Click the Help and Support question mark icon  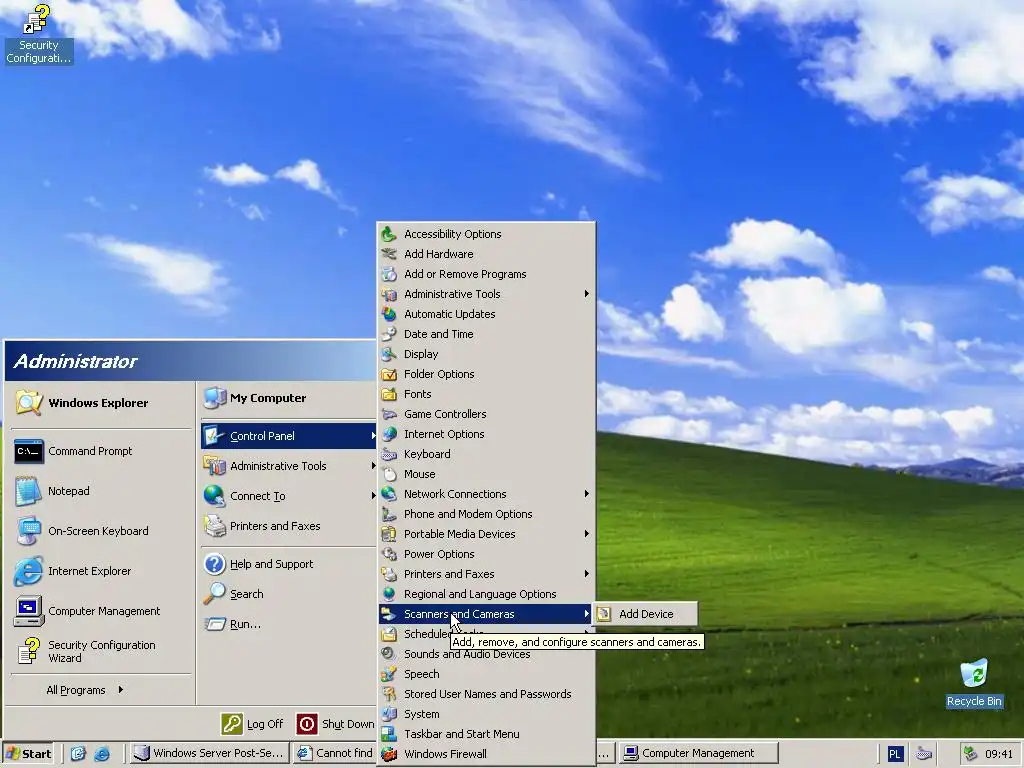tap(214, 564)
